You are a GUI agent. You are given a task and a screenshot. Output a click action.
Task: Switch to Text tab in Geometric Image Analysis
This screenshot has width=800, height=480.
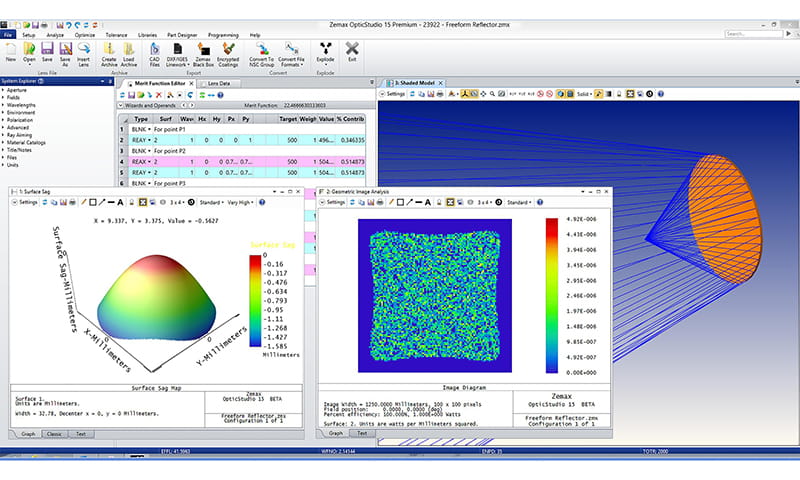click(x=362, y=433)
